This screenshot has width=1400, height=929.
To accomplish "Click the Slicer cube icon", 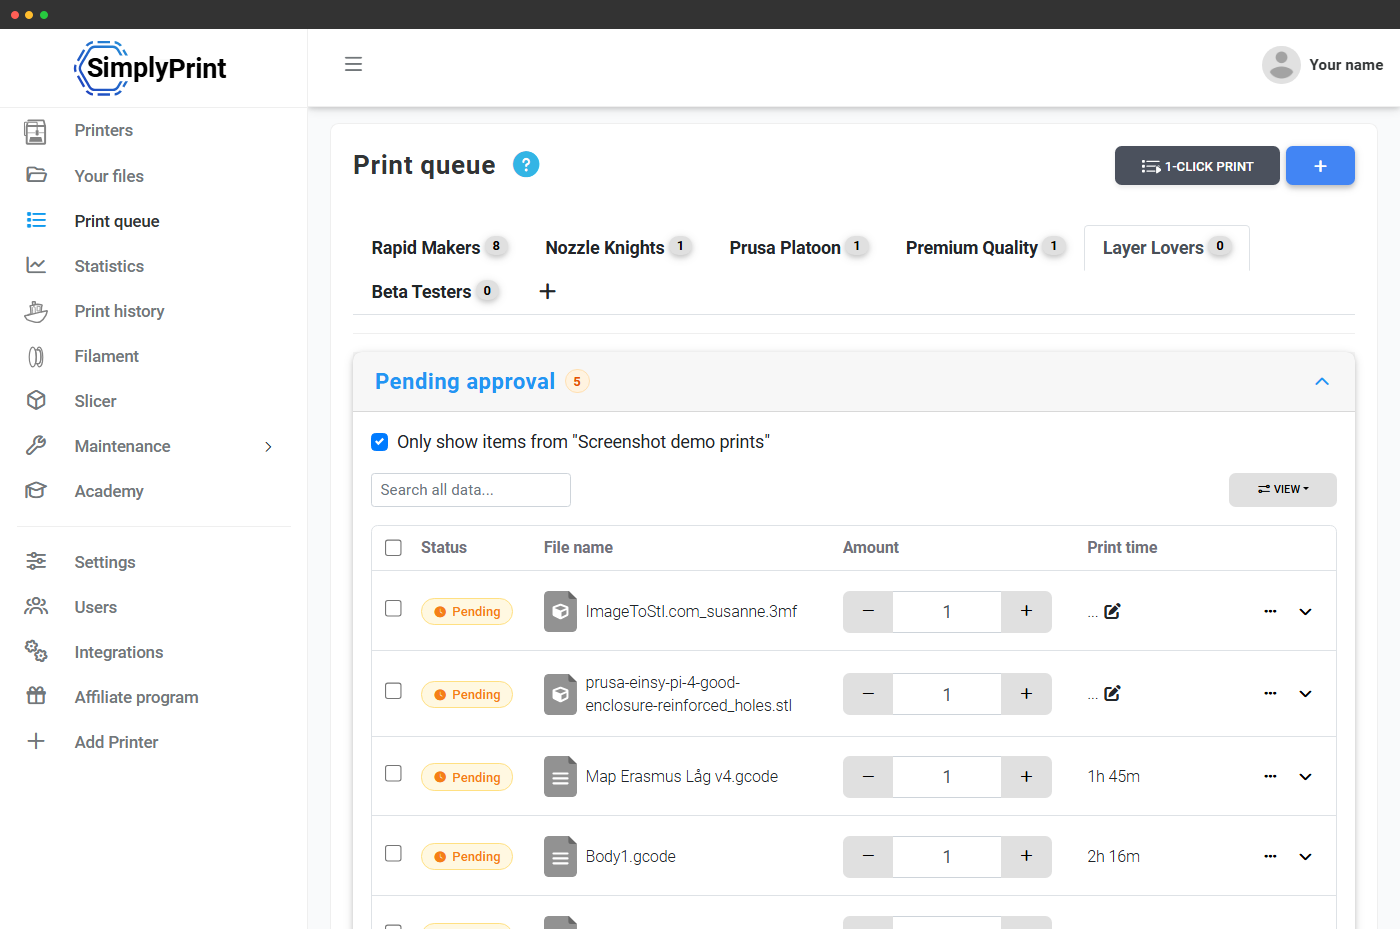I will [36, 400].
